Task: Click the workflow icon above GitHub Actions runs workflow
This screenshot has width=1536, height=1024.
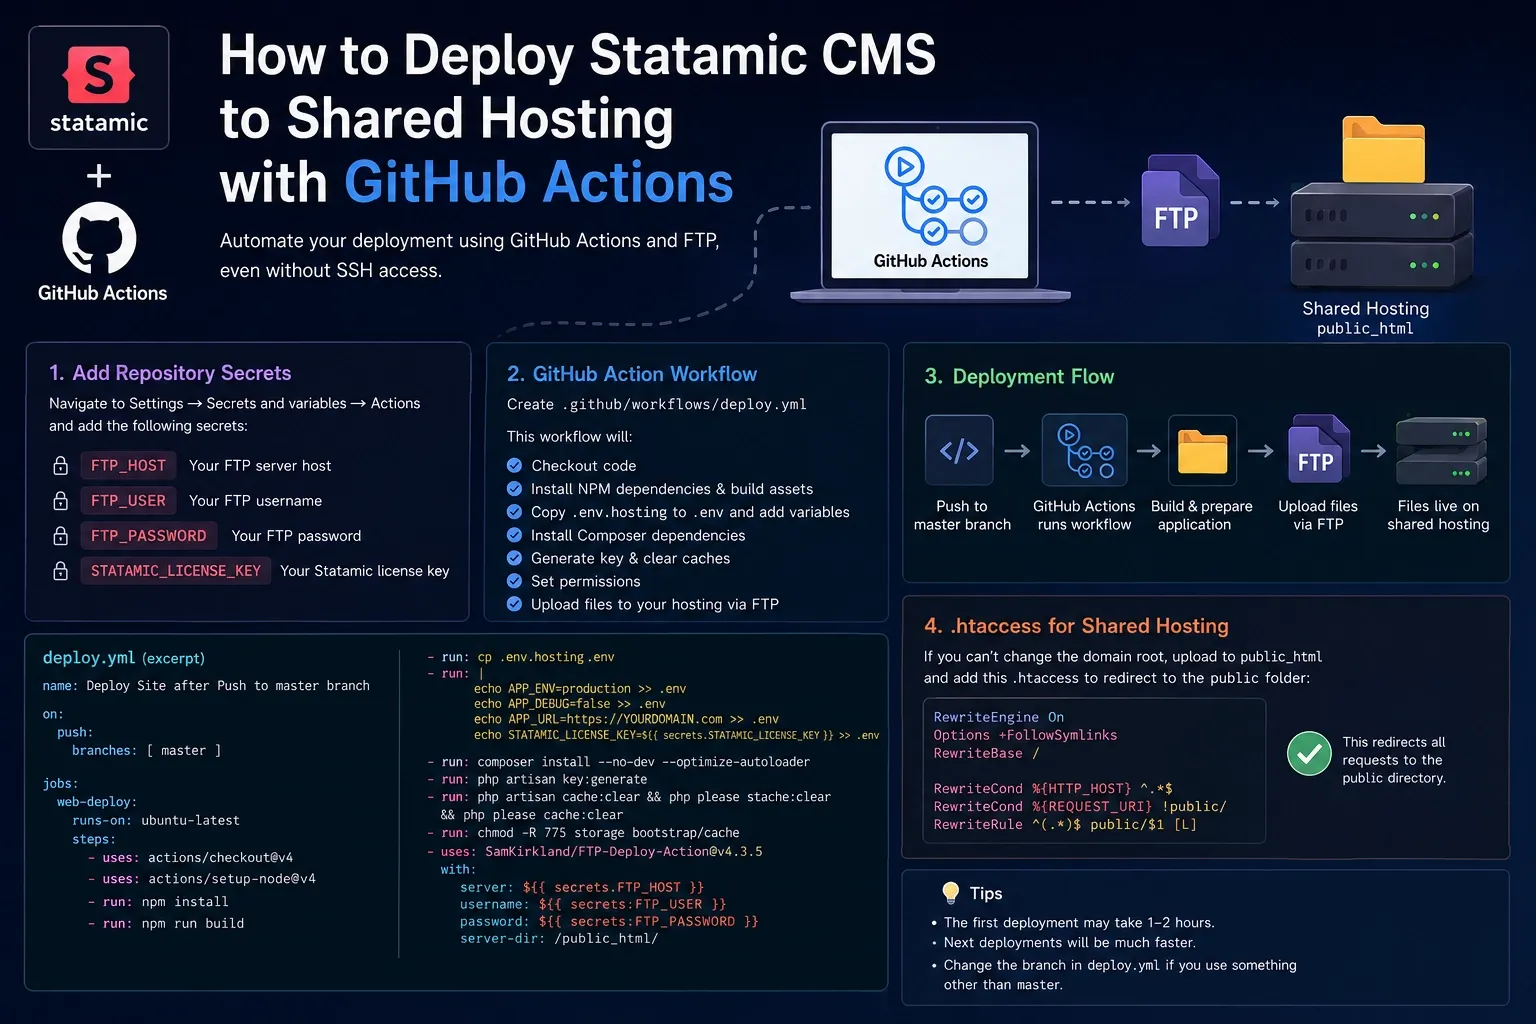Action: pos(1084,450)
